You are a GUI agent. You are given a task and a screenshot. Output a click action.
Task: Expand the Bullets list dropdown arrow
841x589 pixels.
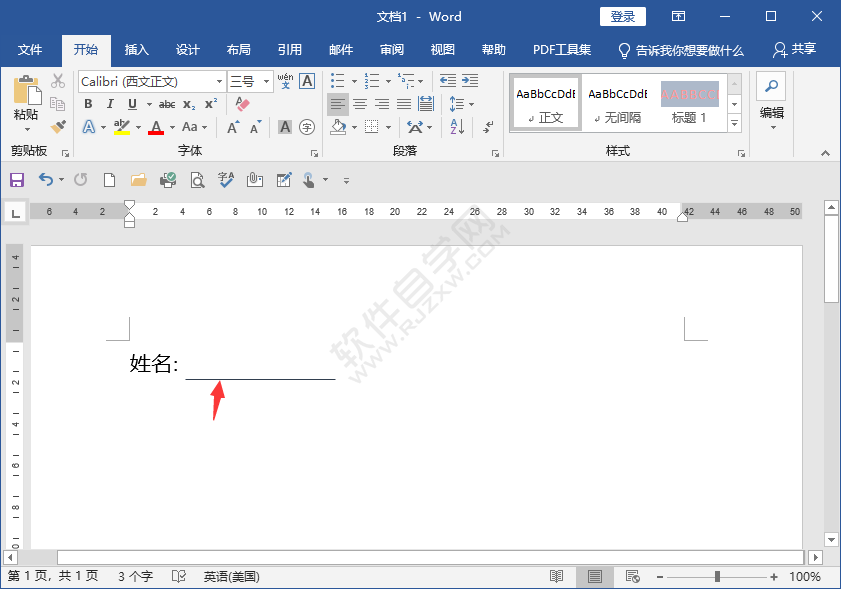[355, 82]
